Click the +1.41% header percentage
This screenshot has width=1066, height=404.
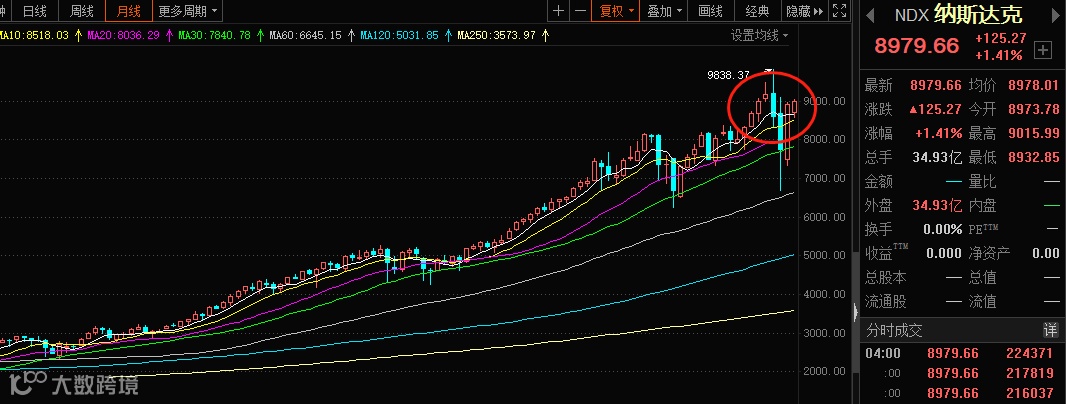tap(999, 55)
